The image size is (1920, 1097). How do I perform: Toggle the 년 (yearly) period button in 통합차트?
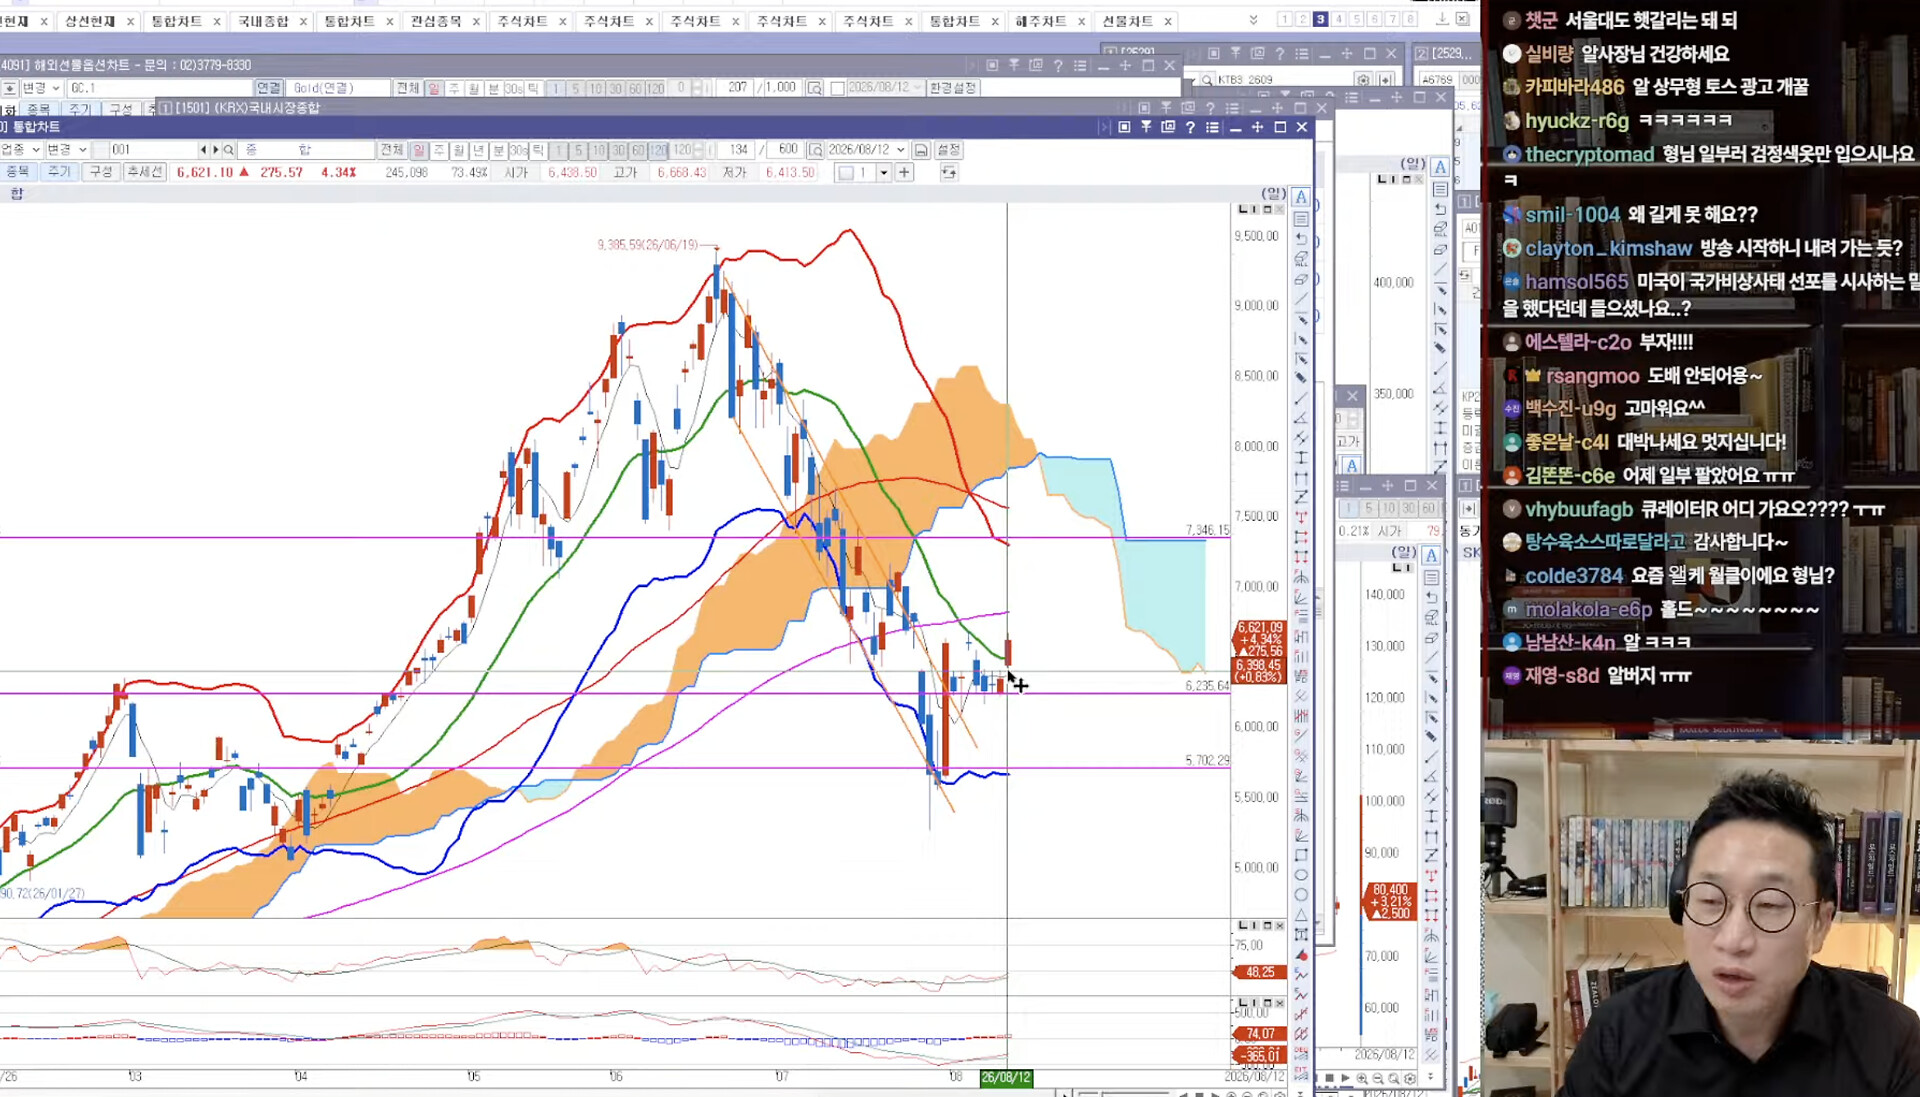(x=479, y=150)
